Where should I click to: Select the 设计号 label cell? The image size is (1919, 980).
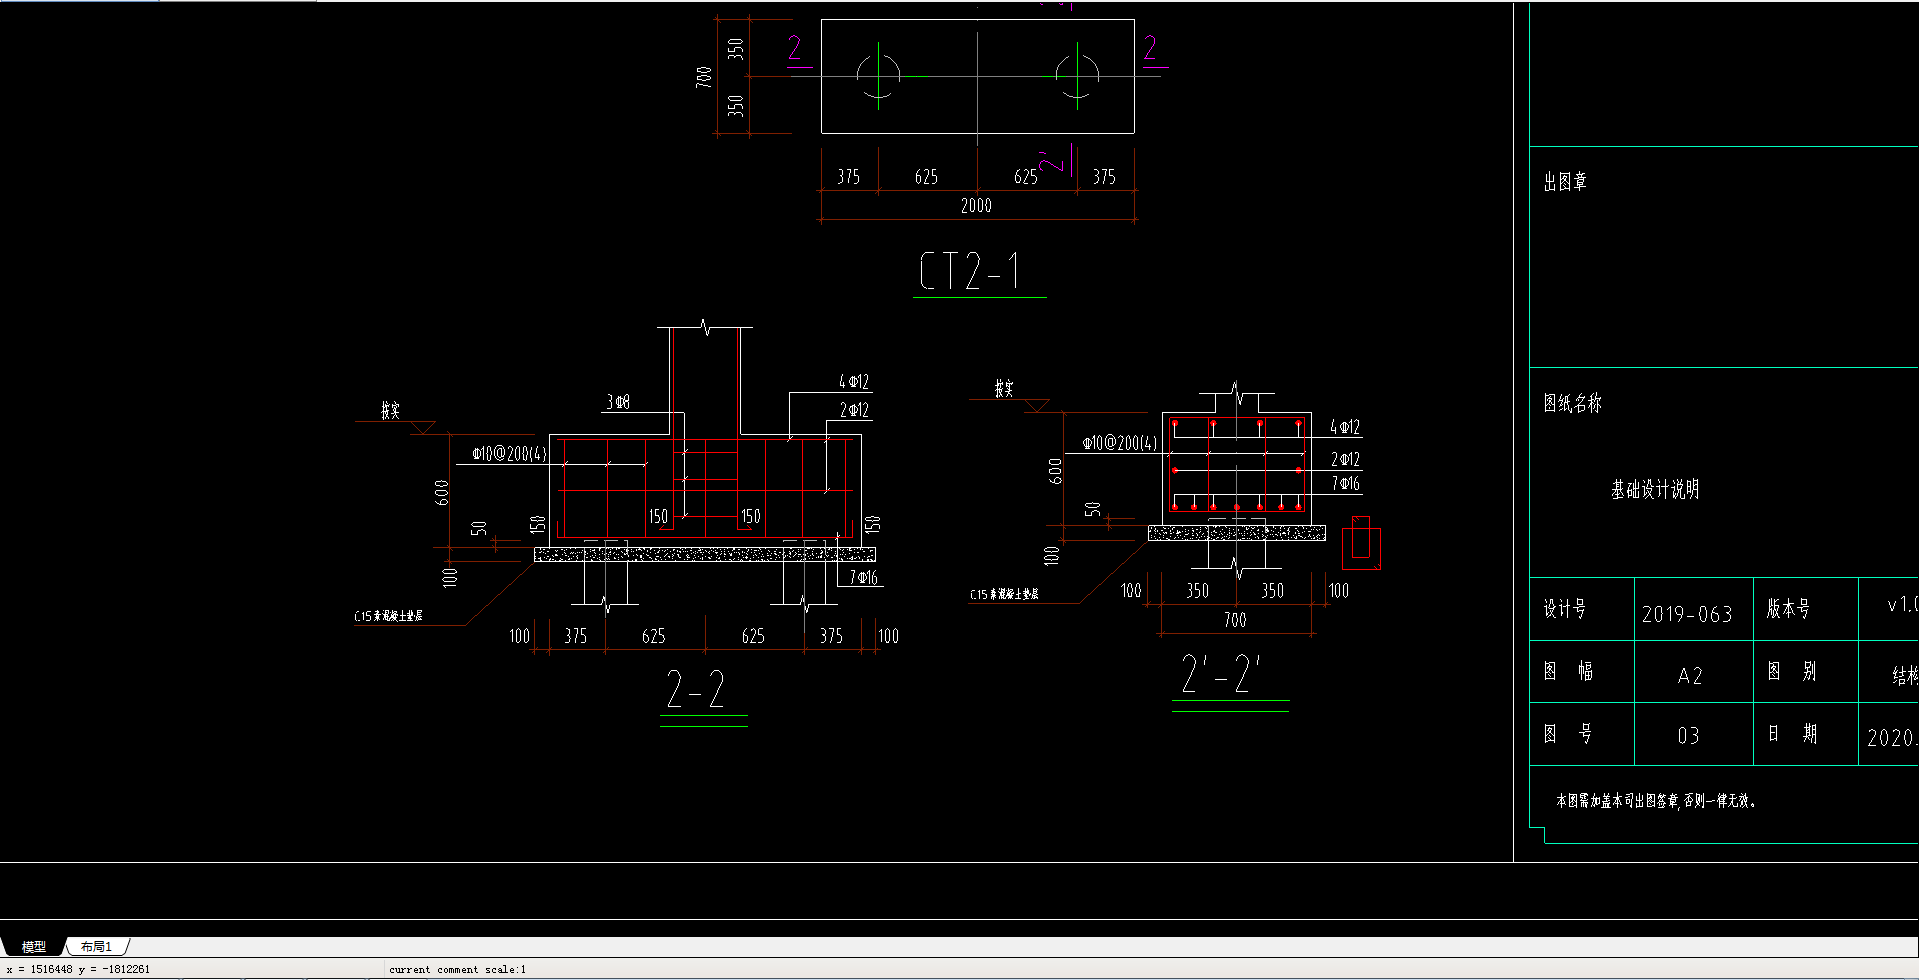(1565, 608)
